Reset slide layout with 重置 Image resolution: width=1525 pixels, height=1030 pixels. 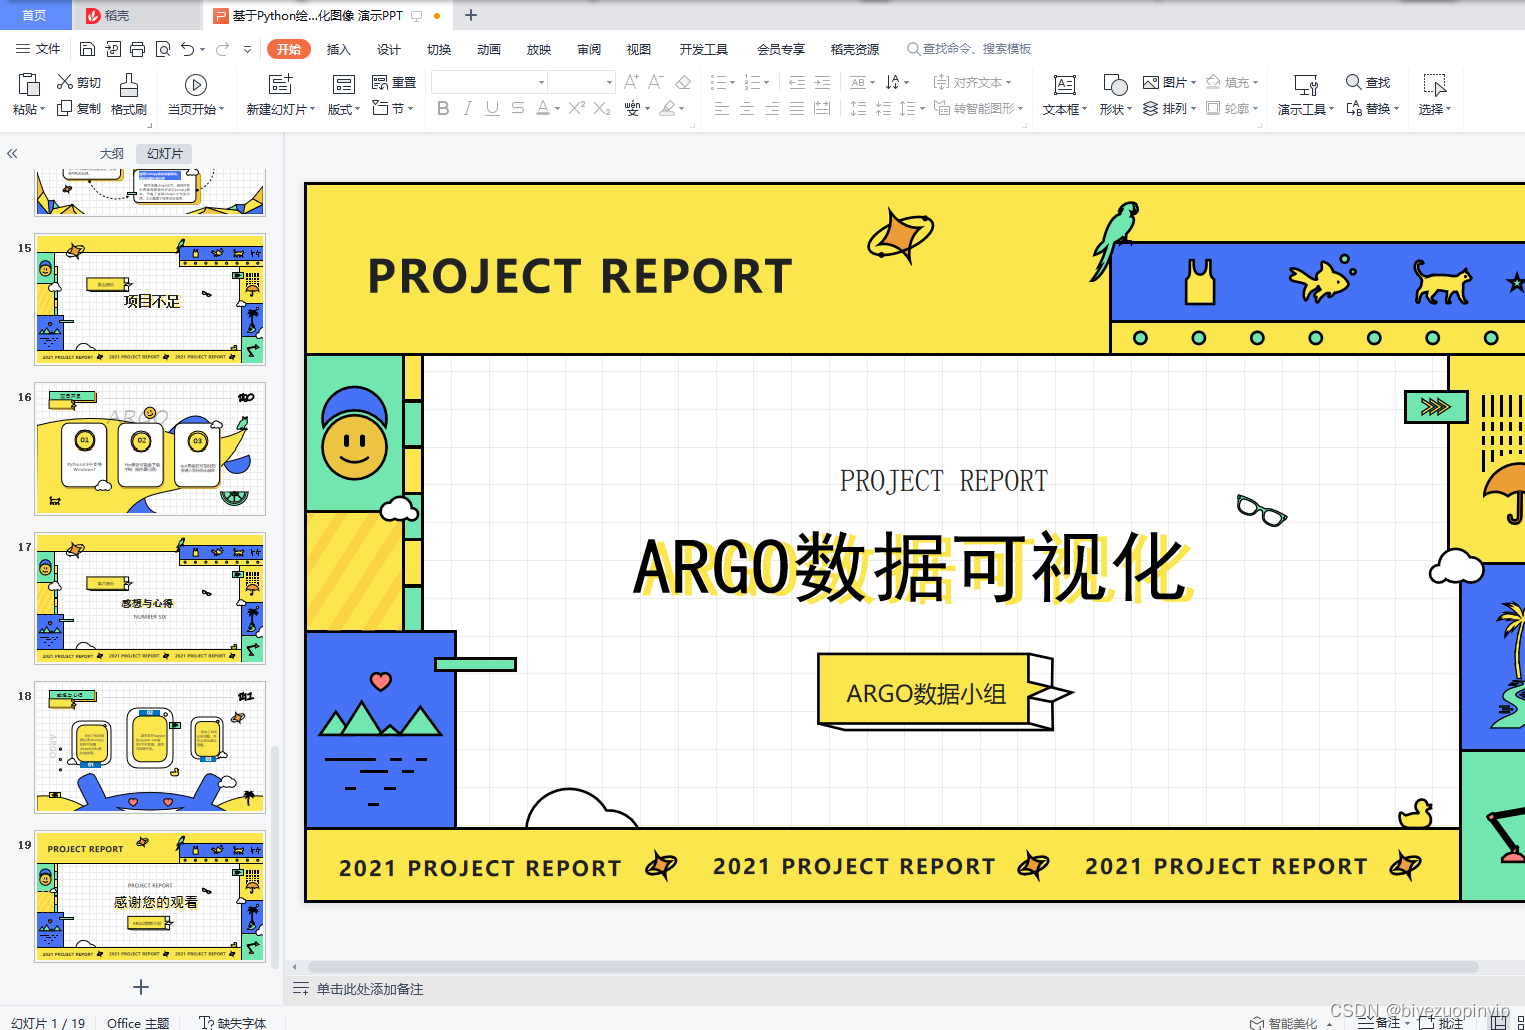pyautogui.click(x=394, y=82)
